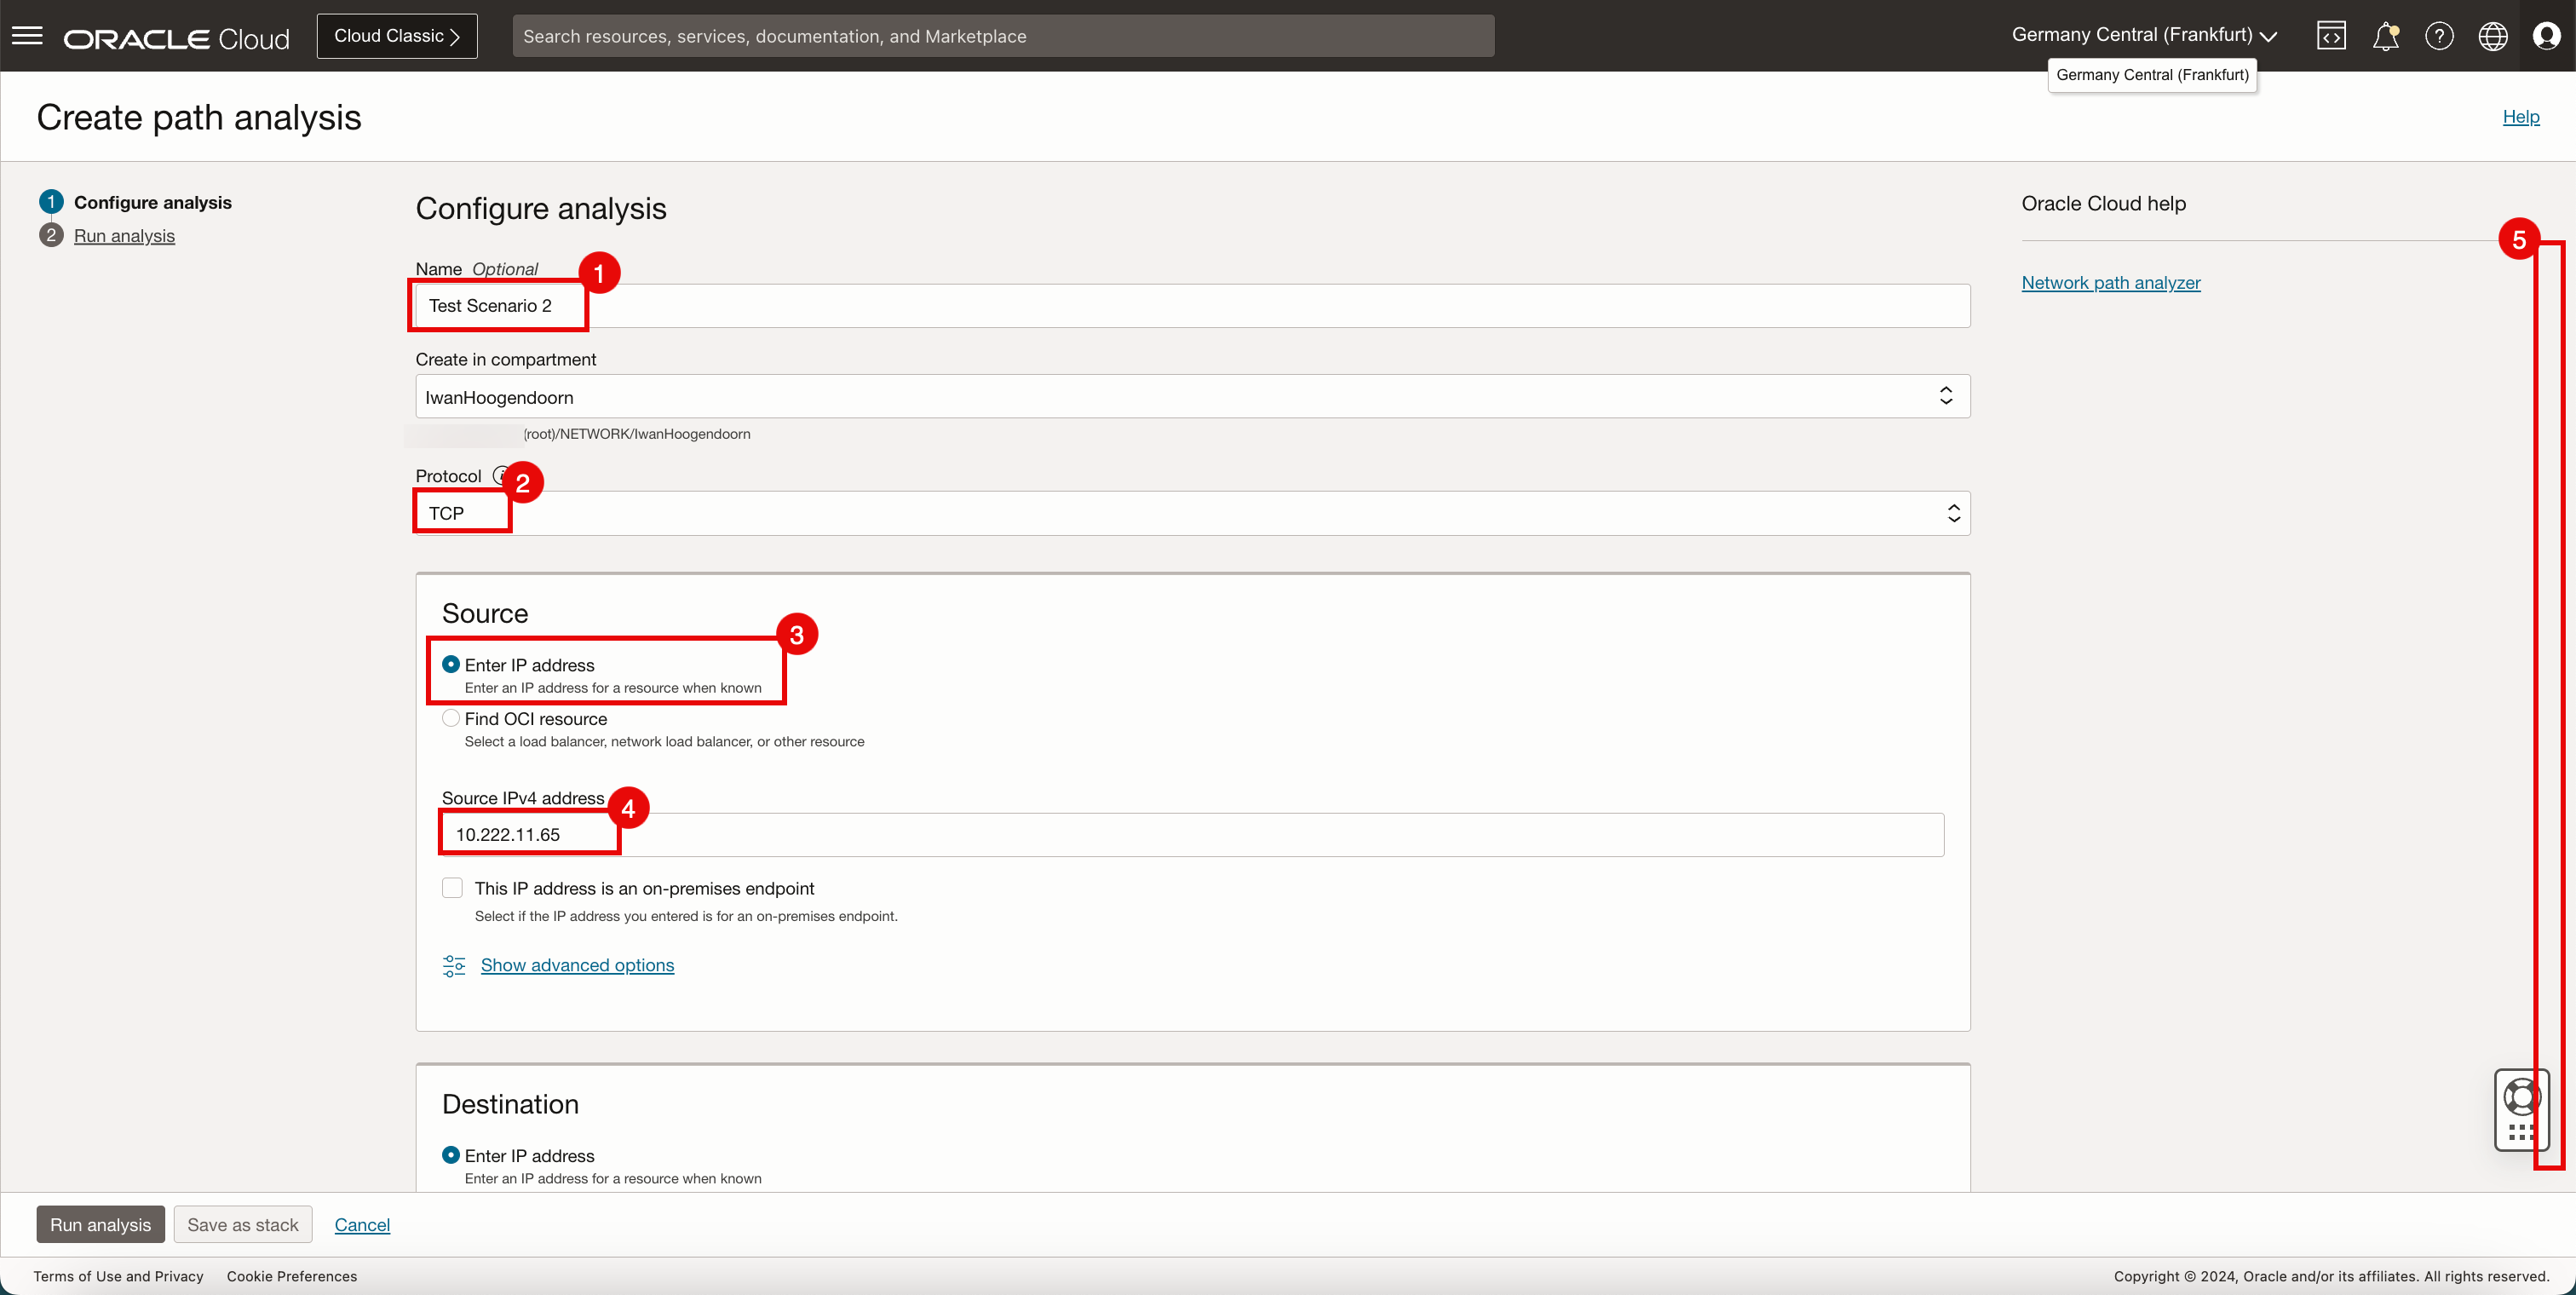Viewport: 2576px width, 1295px height.
Task: Click the Protocol info icon
Action: click(x=500, y=476)
